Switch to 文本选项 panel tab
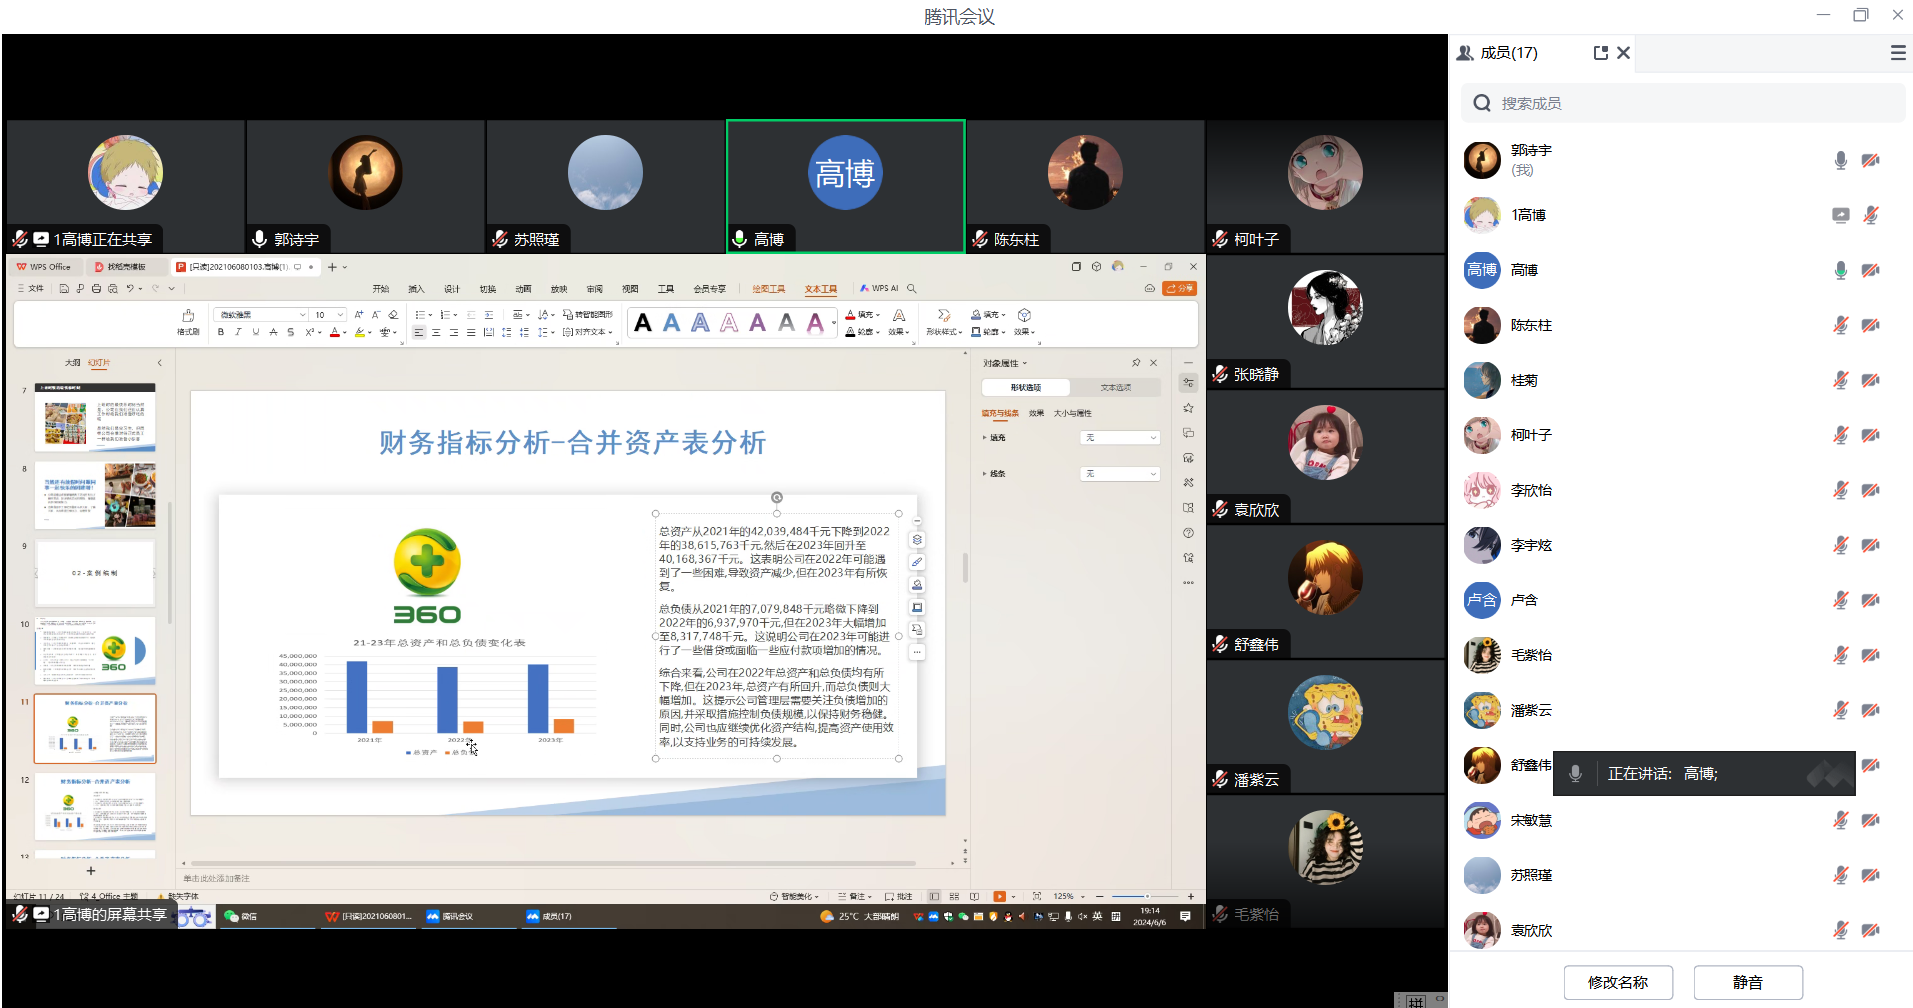Image resolution: width=1913 pixels, height=1008 pixels. [1115, 387]
